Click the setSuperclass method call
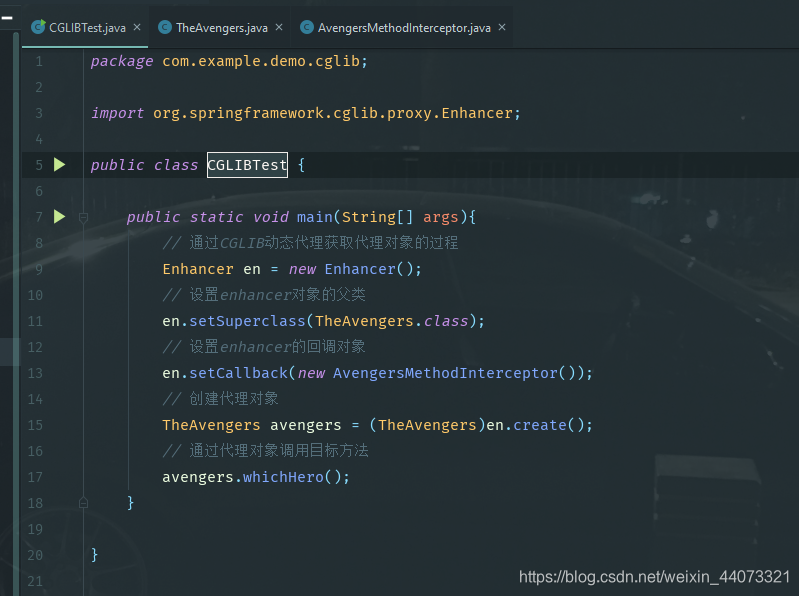This screenshot has height=596, width=799. tap(247, 321)
